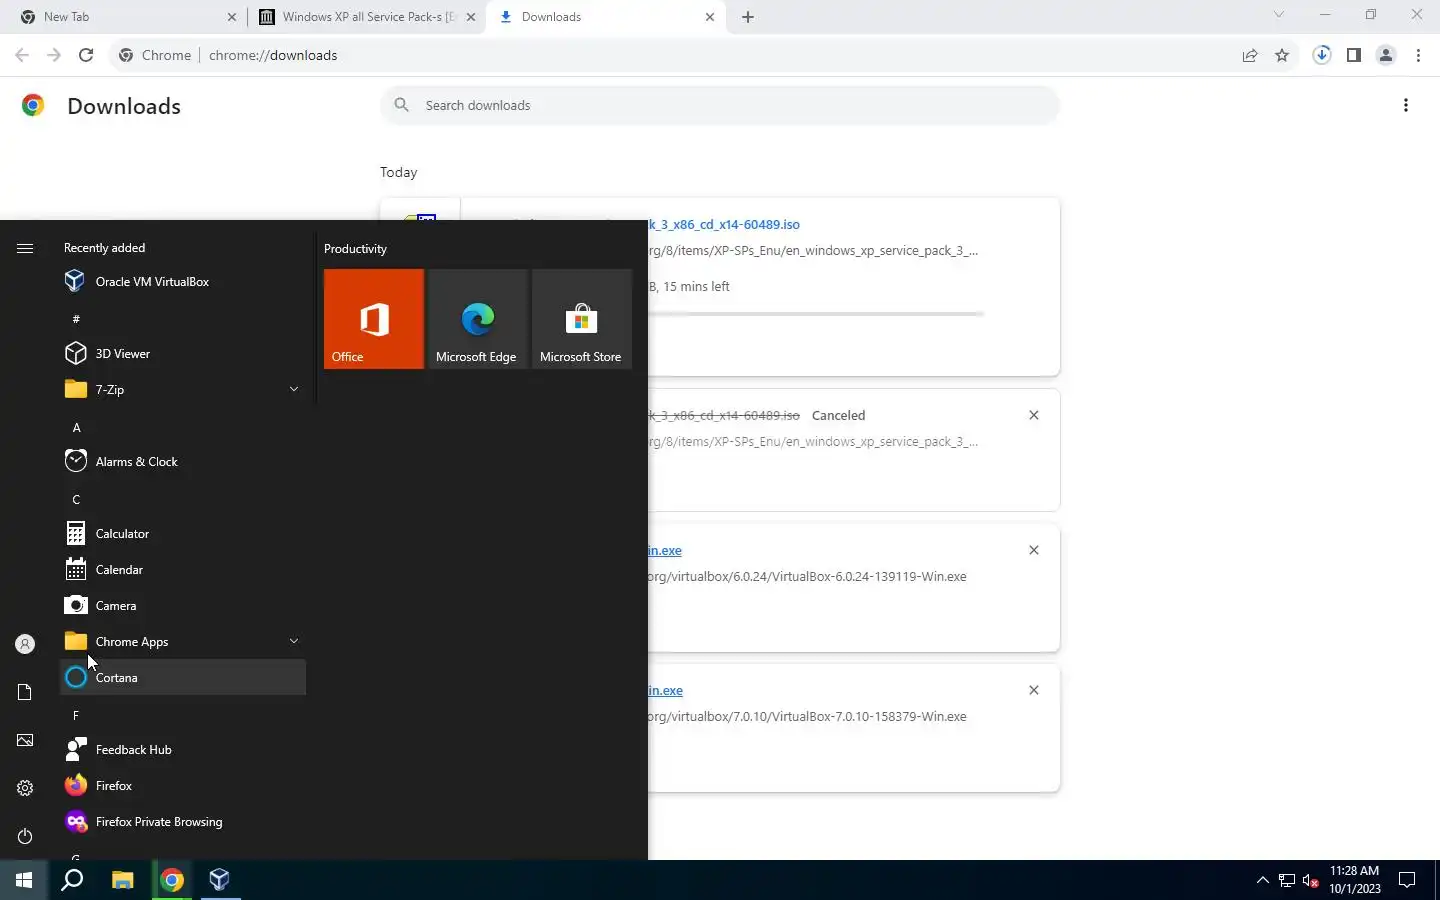Image resolution: width=1440 pixels, height=900 pixels.
Task: Click the Power icon in Start
Action: [25, 836]
